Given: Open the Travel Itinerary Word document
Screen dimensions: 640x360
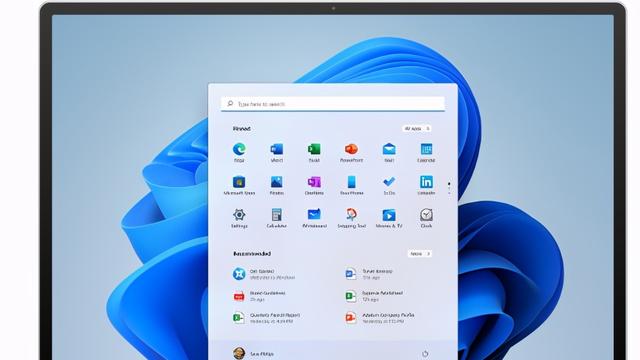Looking at the screenshot, I should coord(369,274).
